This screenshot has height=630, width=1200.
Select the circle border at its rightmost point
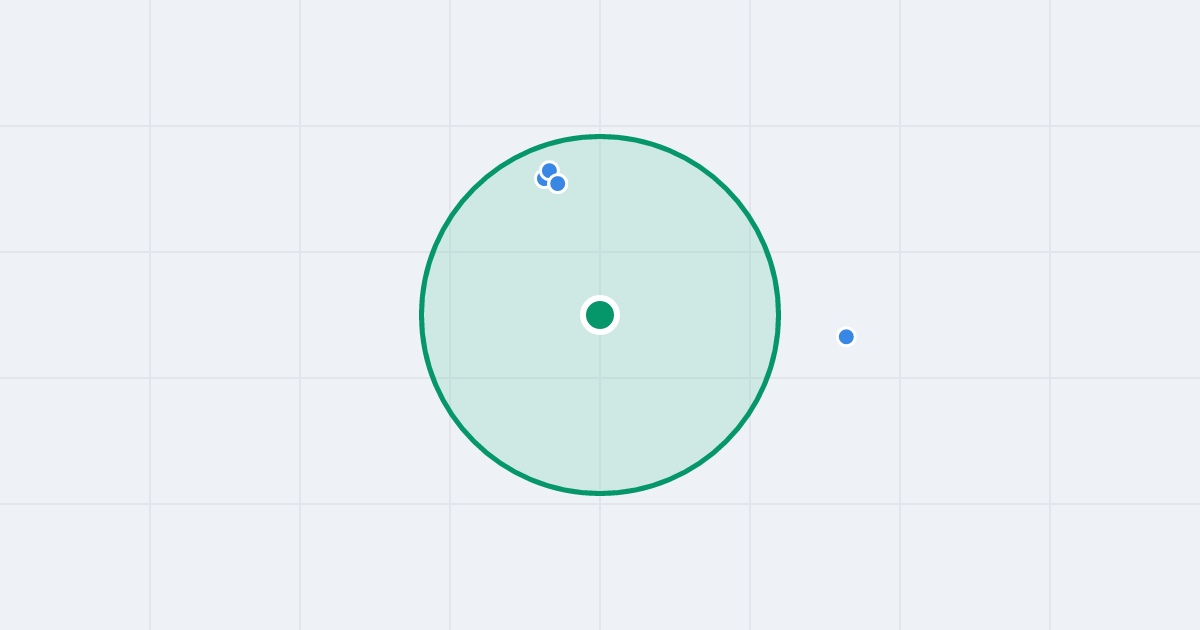pyautogui.click(x=779, y=315)
